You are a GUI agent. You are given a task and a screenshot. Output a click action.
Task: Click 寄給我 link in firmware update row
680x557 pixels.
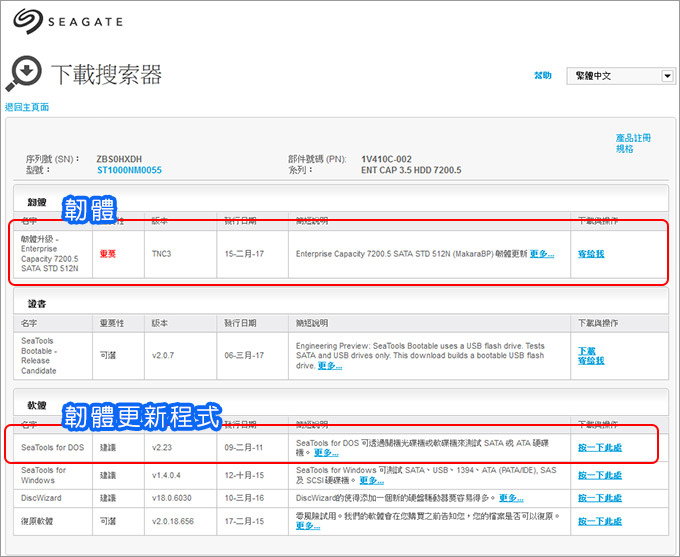[x=591, y=254]
